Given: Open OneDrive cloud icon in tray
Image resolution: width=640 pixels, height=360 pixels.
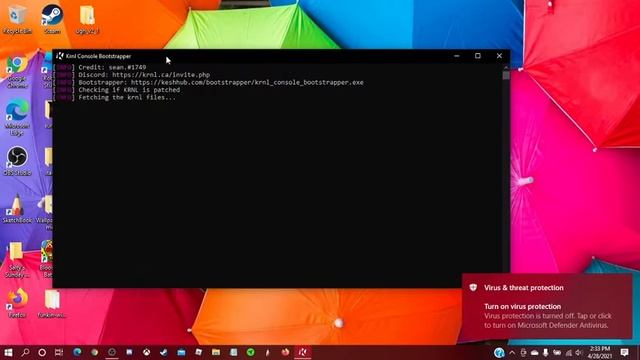Looking at the screenshot, I should click(535, 353).
